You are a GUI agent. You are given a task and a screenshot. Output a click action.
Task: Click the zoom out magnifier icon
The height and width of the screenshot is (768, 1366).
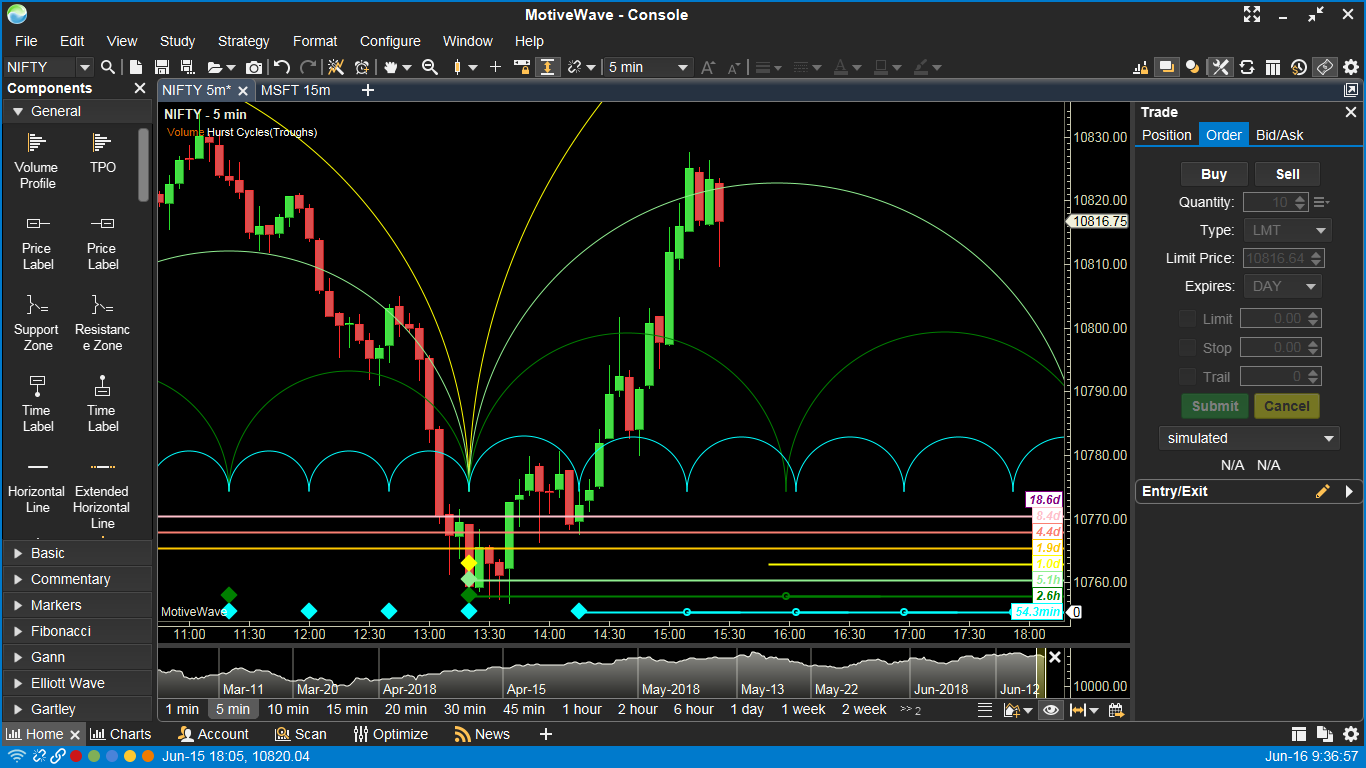(430, 67)
